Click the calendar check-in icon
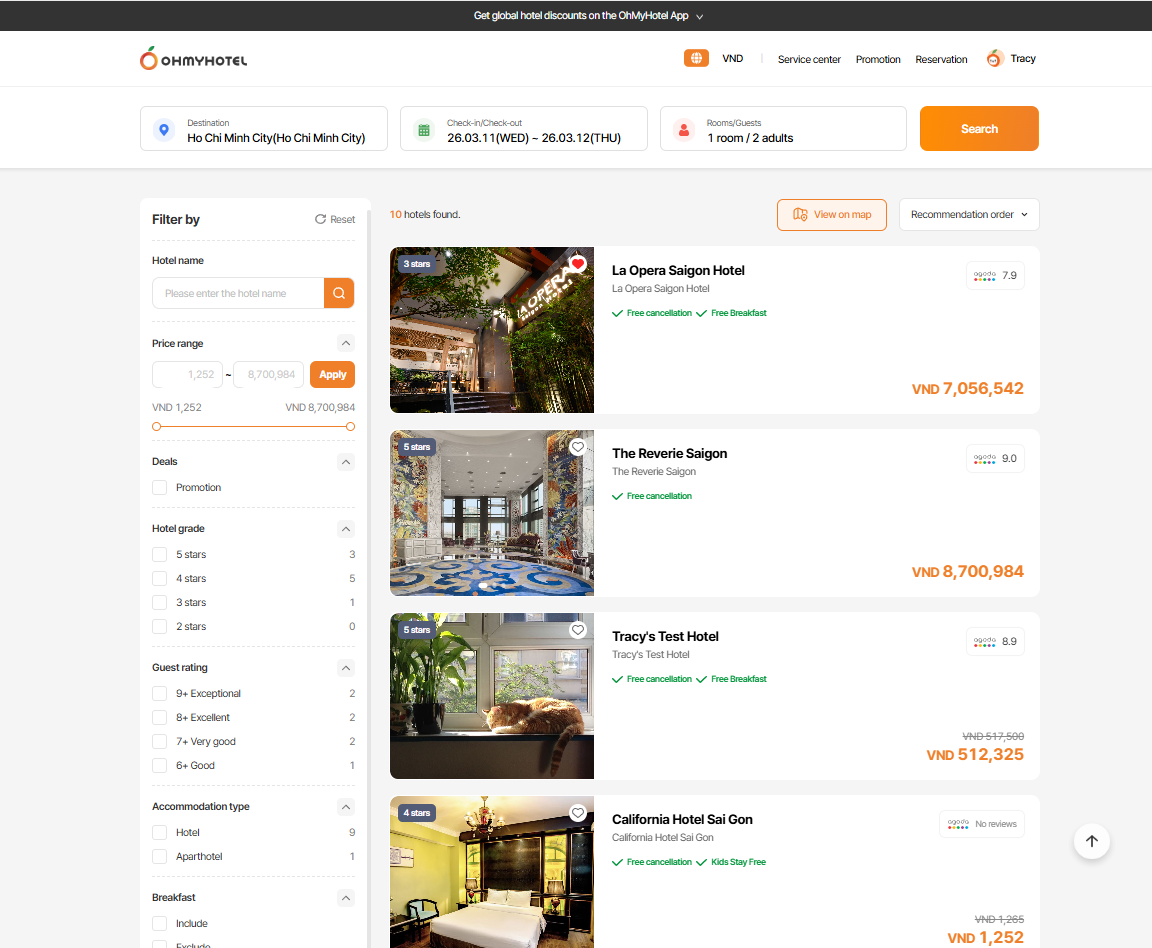This screenshot has width=1152, height=948. pos(424,129)
